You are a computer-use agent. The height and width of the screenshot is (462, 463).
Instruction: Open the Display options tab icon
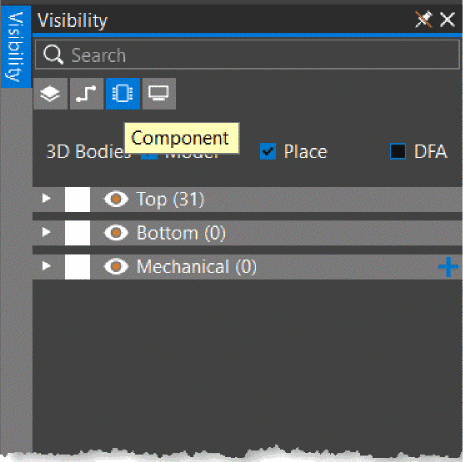coord(159,94)
